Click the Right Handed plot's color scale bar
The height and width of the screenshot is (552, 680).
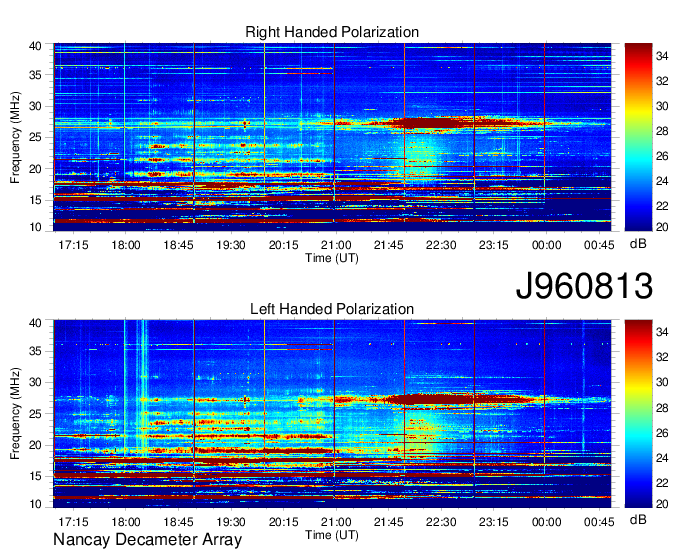[638, 137]
